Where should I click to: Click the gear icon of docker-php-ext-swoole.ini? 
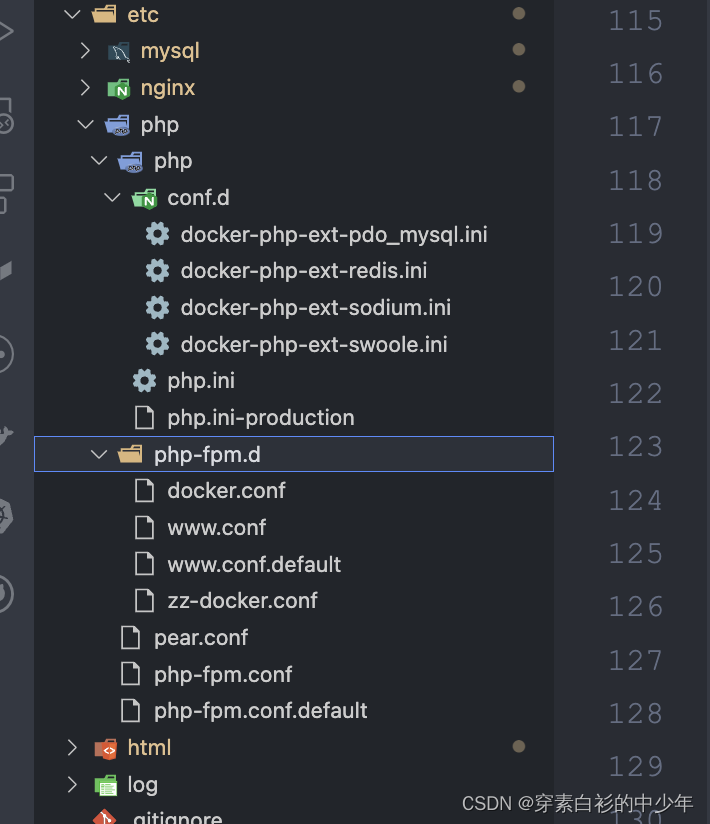pyautogui.click(x=157, y=344)
